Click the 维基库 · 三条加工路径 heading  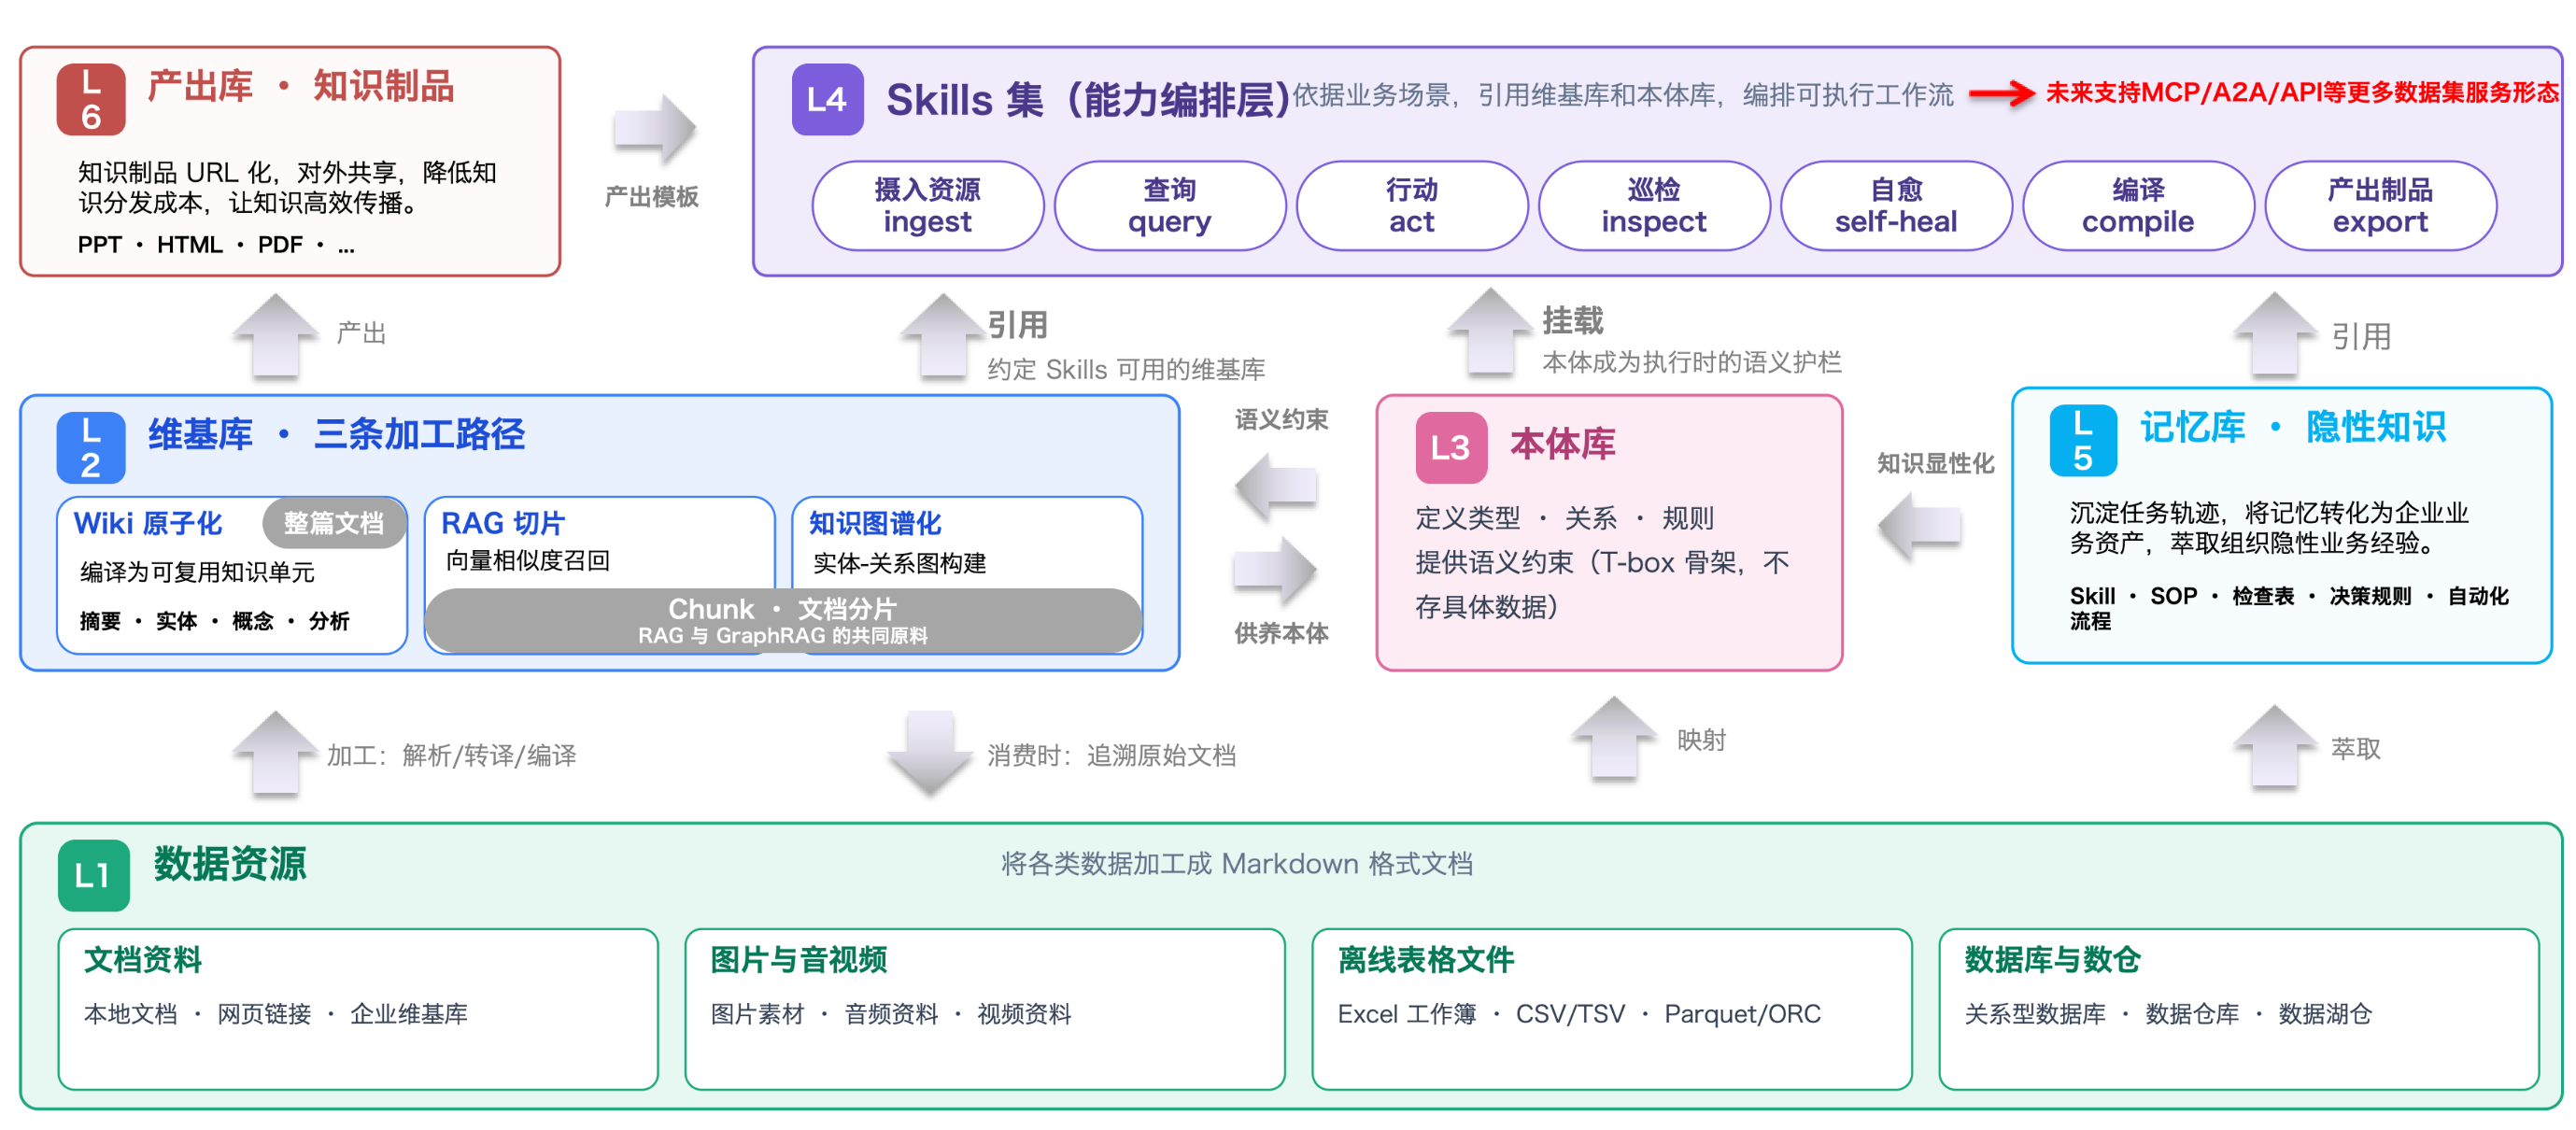[x=337, y=434]
